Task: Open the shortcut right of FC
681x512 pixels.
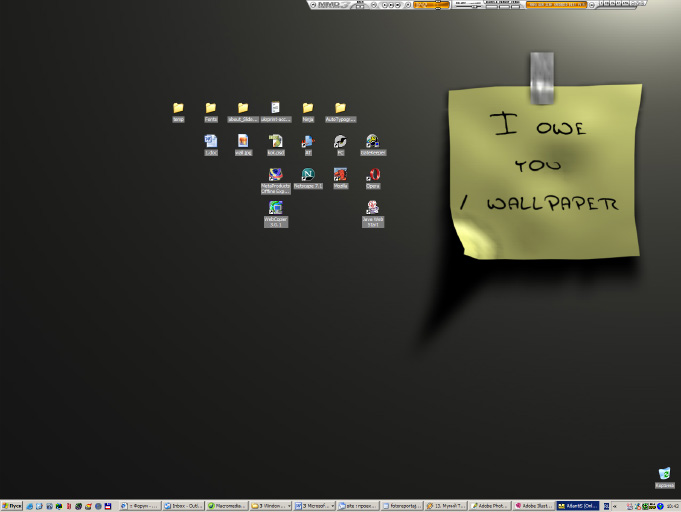Action: pyautogui.click(x=373, y=145)
